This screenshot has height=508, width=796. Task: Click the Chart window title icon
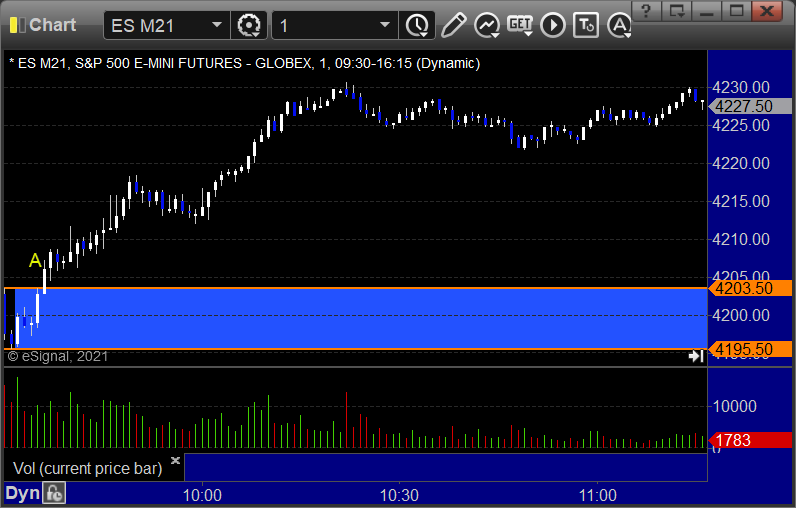[18, 25]
